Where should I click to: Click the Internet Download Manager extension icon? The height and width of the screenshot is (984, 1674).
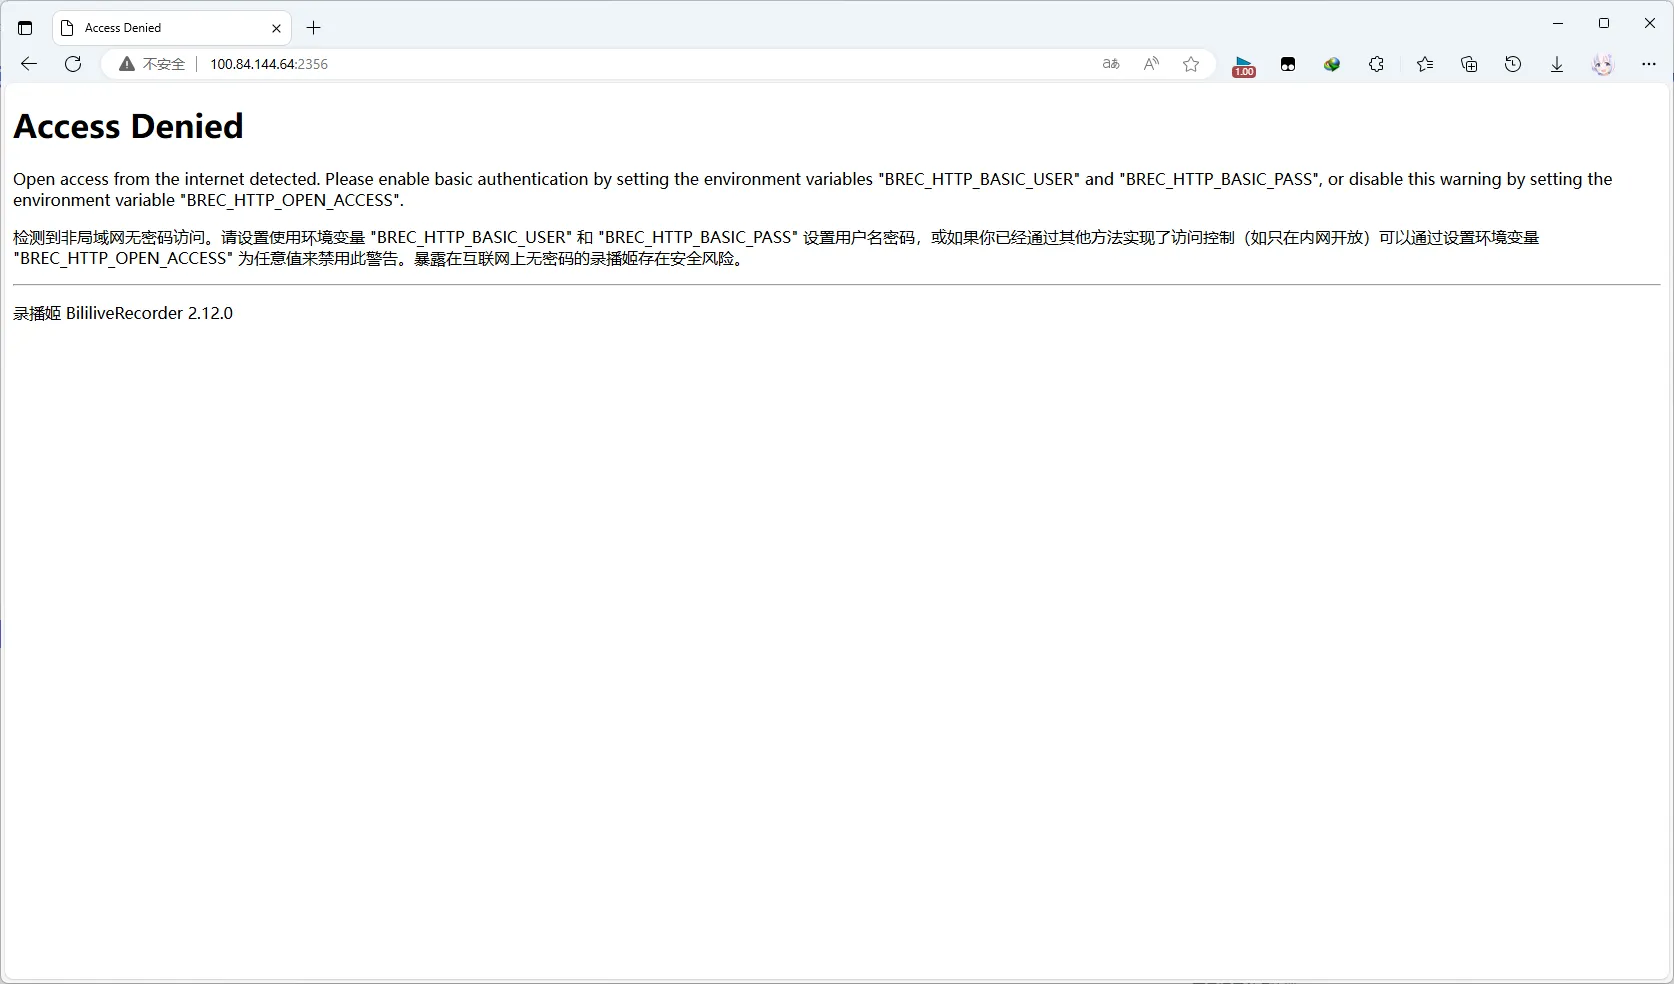pos(1332,64)
